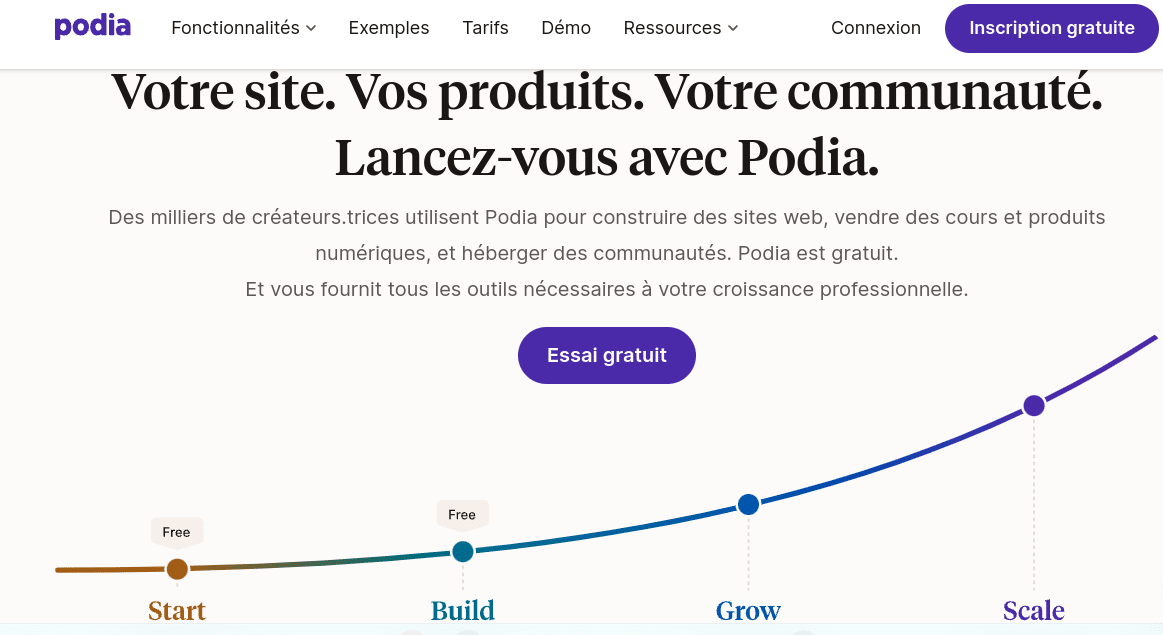Click the Inscription gratuite button
Viewport: 1163px width, 635px height.
(1051, 28)
